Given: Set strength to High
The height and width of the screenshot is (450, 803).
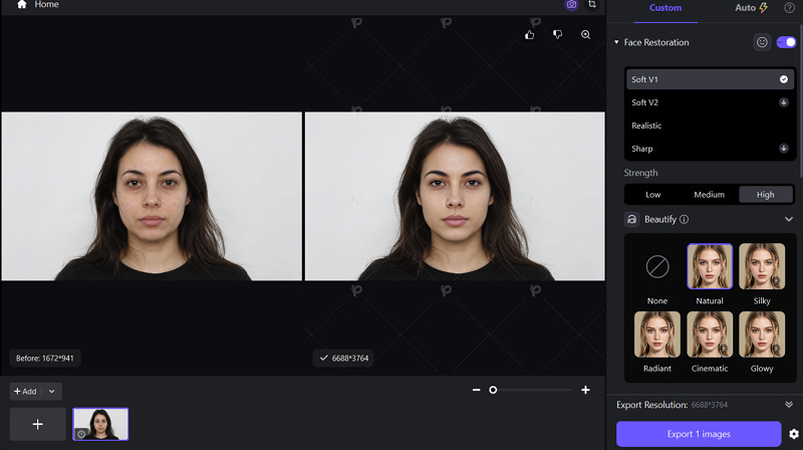Looking at the screenshot, I should click(x=766, y=195).
